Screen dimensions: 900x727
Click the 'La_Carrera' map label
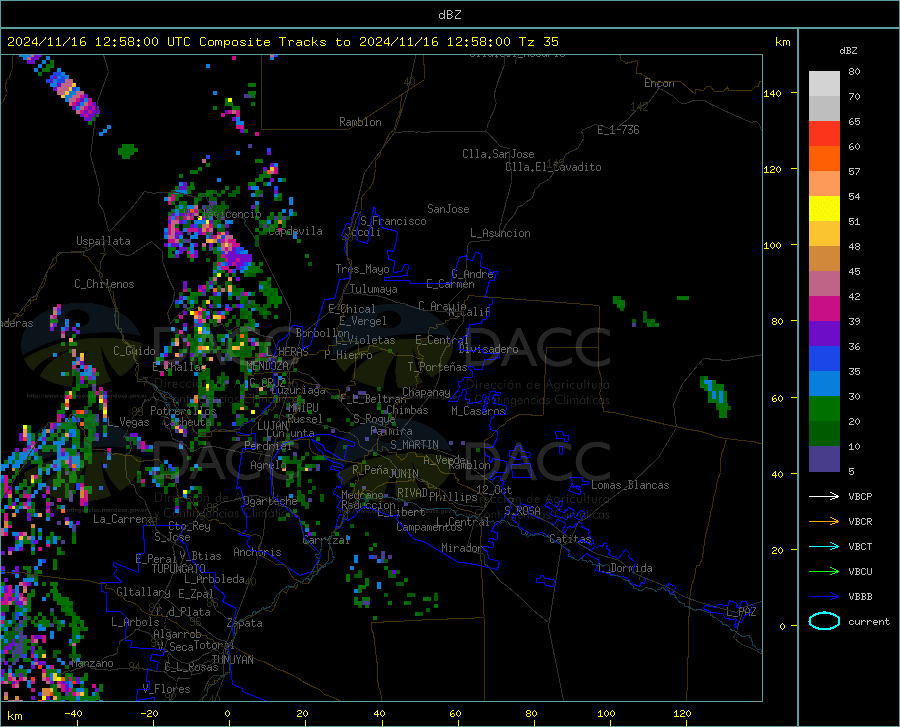coord(123,519)
